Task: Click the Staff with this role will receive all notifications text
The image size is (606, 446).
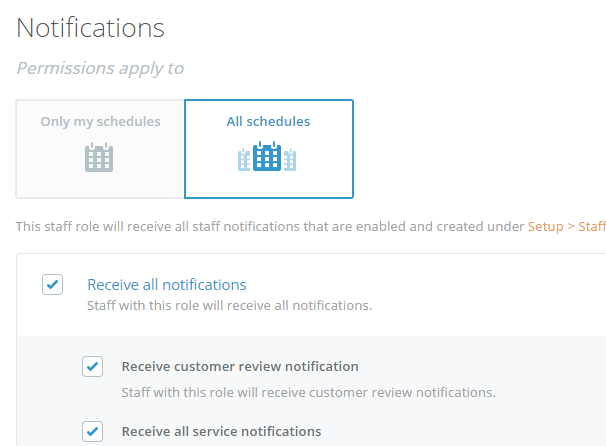Action: click(x=230, y=306)
